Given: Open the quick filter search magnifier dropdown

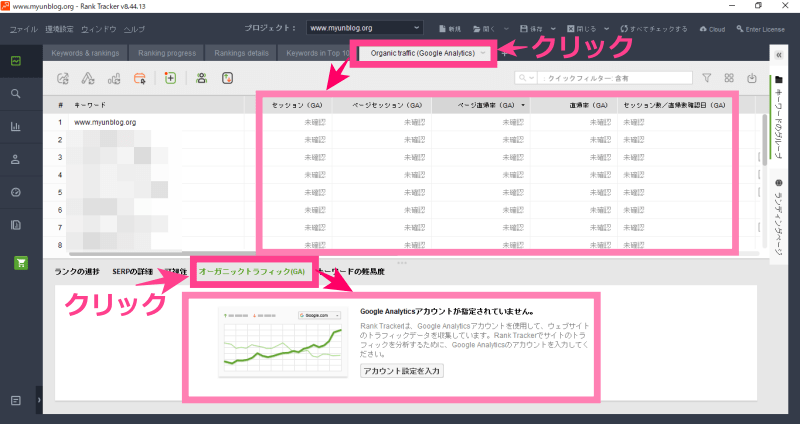Looking at the screenshot, I should [x=526, y=78].
